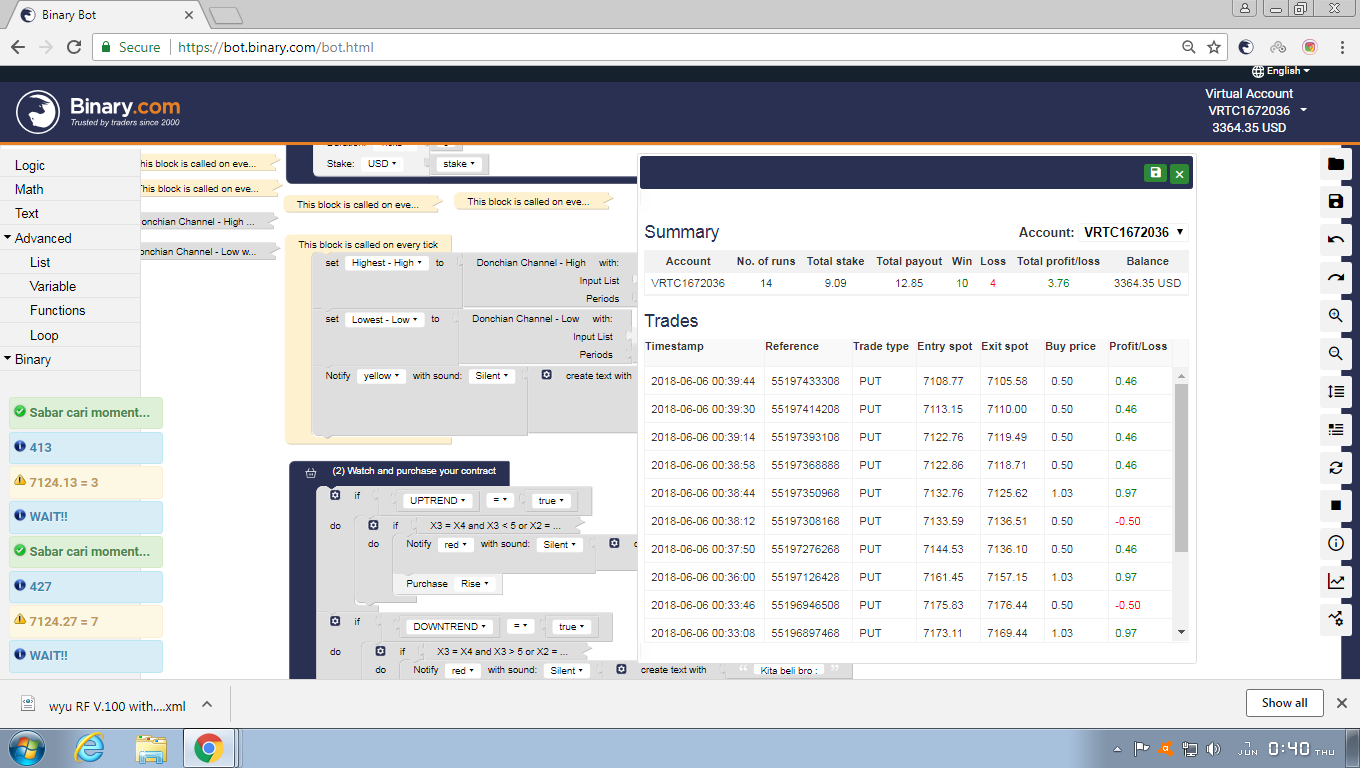Open the info icon in the right toolbar
The image size is (1360, 768).
[x=1335, y=544]
